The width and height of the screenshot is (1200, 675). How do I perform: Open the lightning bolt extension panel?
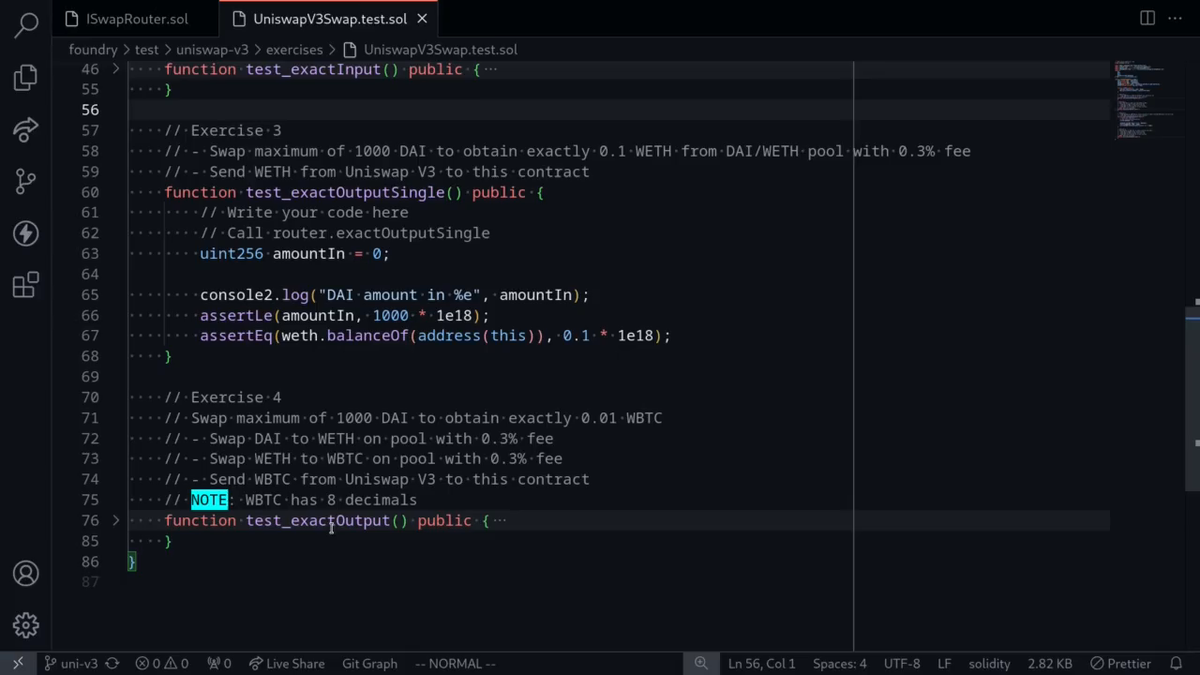coord(26,233)
